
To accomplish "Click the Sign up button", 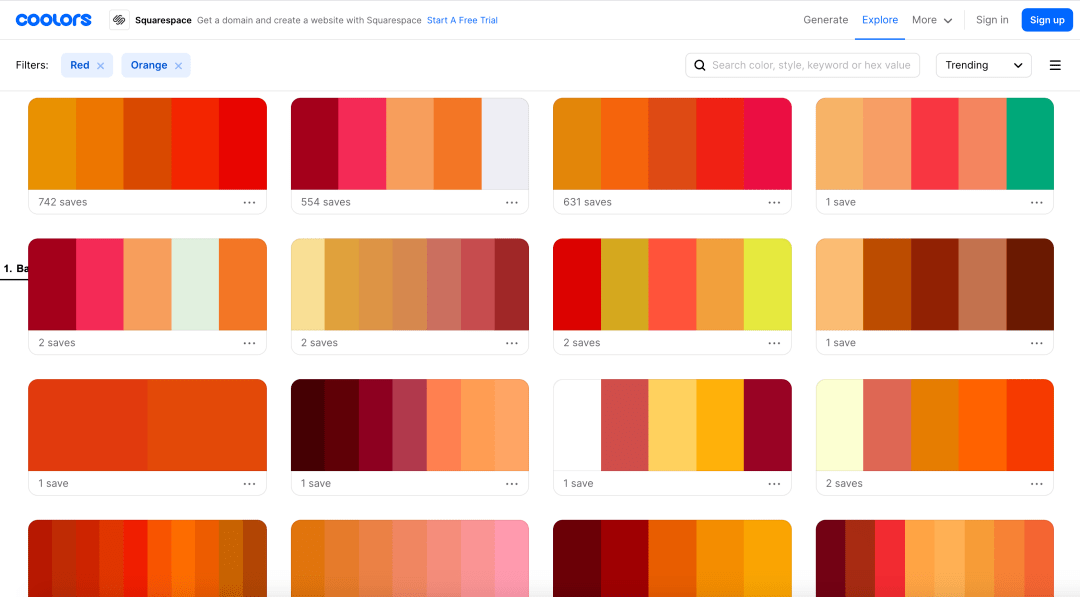I will pos(1047,20).
